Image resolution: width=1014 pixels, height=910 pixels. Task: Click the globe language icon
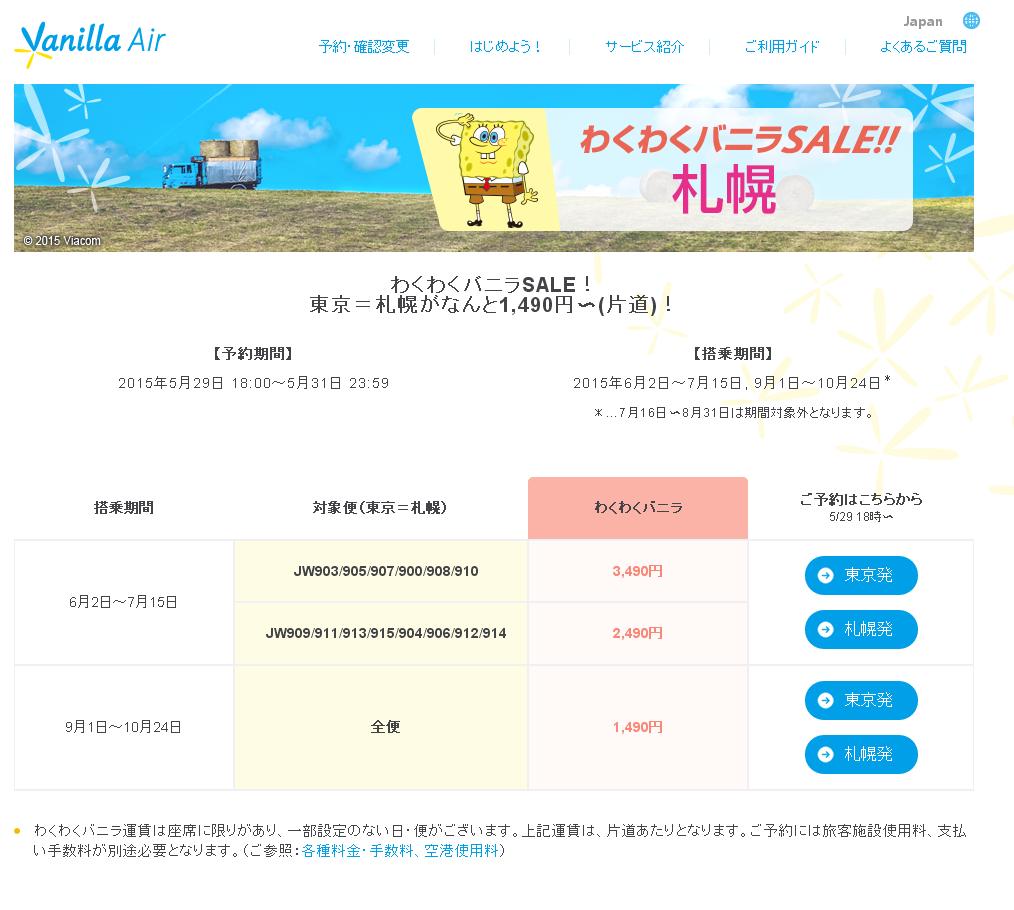tap(971, 21)
